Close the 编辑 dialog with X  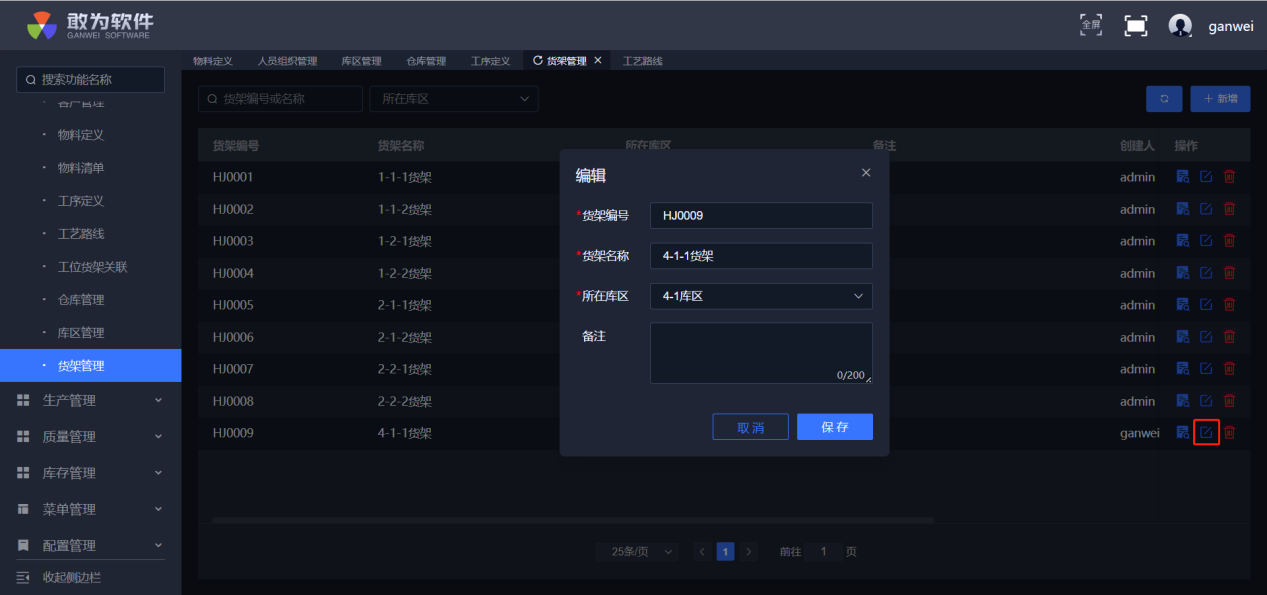pos(866,173)
